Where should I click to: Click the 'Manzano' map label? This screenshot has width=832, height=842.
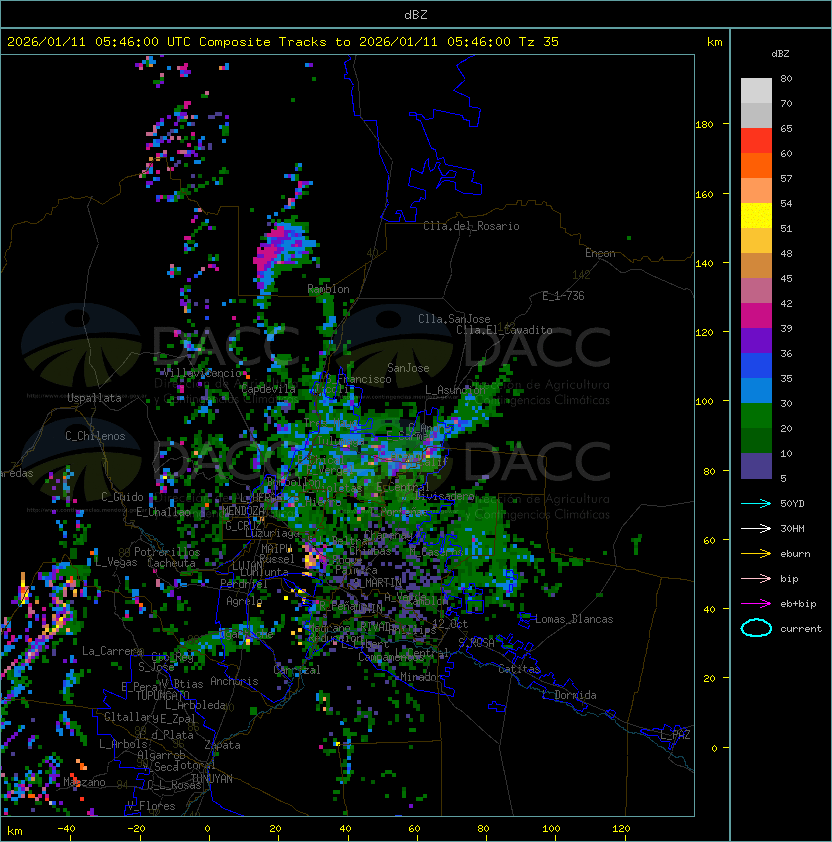tap(84, 782)
